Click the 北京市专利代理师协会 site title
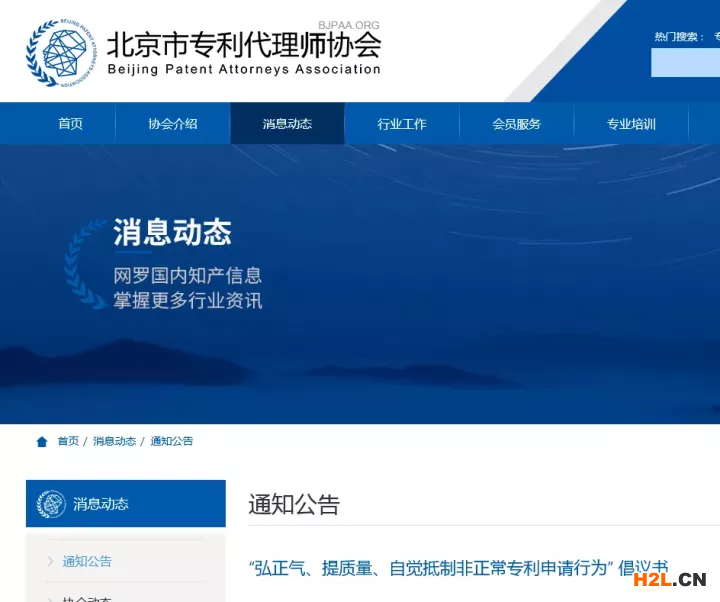Viewport: 720px width, 602px height. (x=244, y=45)
